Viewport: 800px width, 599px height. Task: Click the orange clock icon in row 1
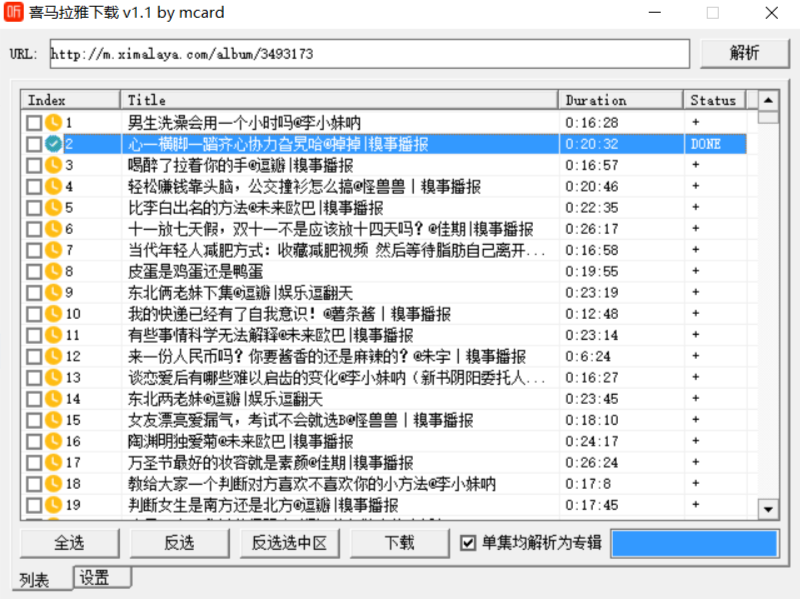click(x=53, y=122)
